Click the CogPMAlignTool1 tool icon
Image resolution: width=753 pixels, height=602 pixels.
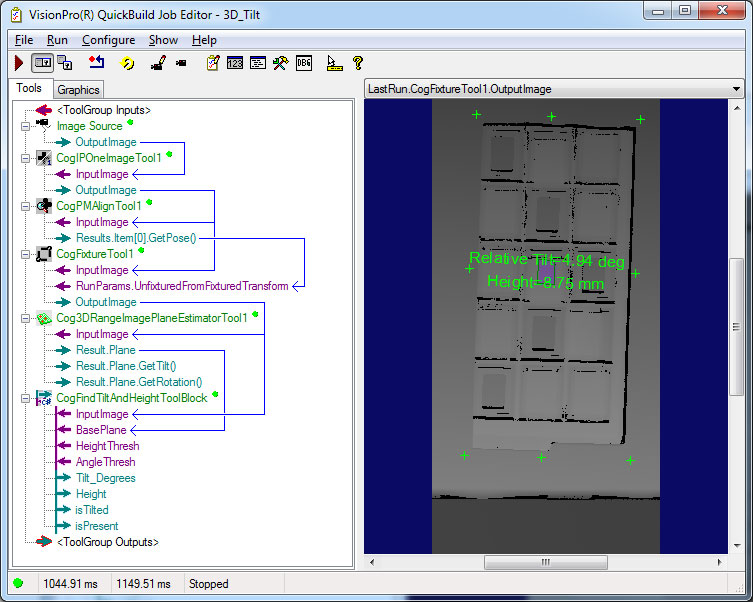click(44, 206)
